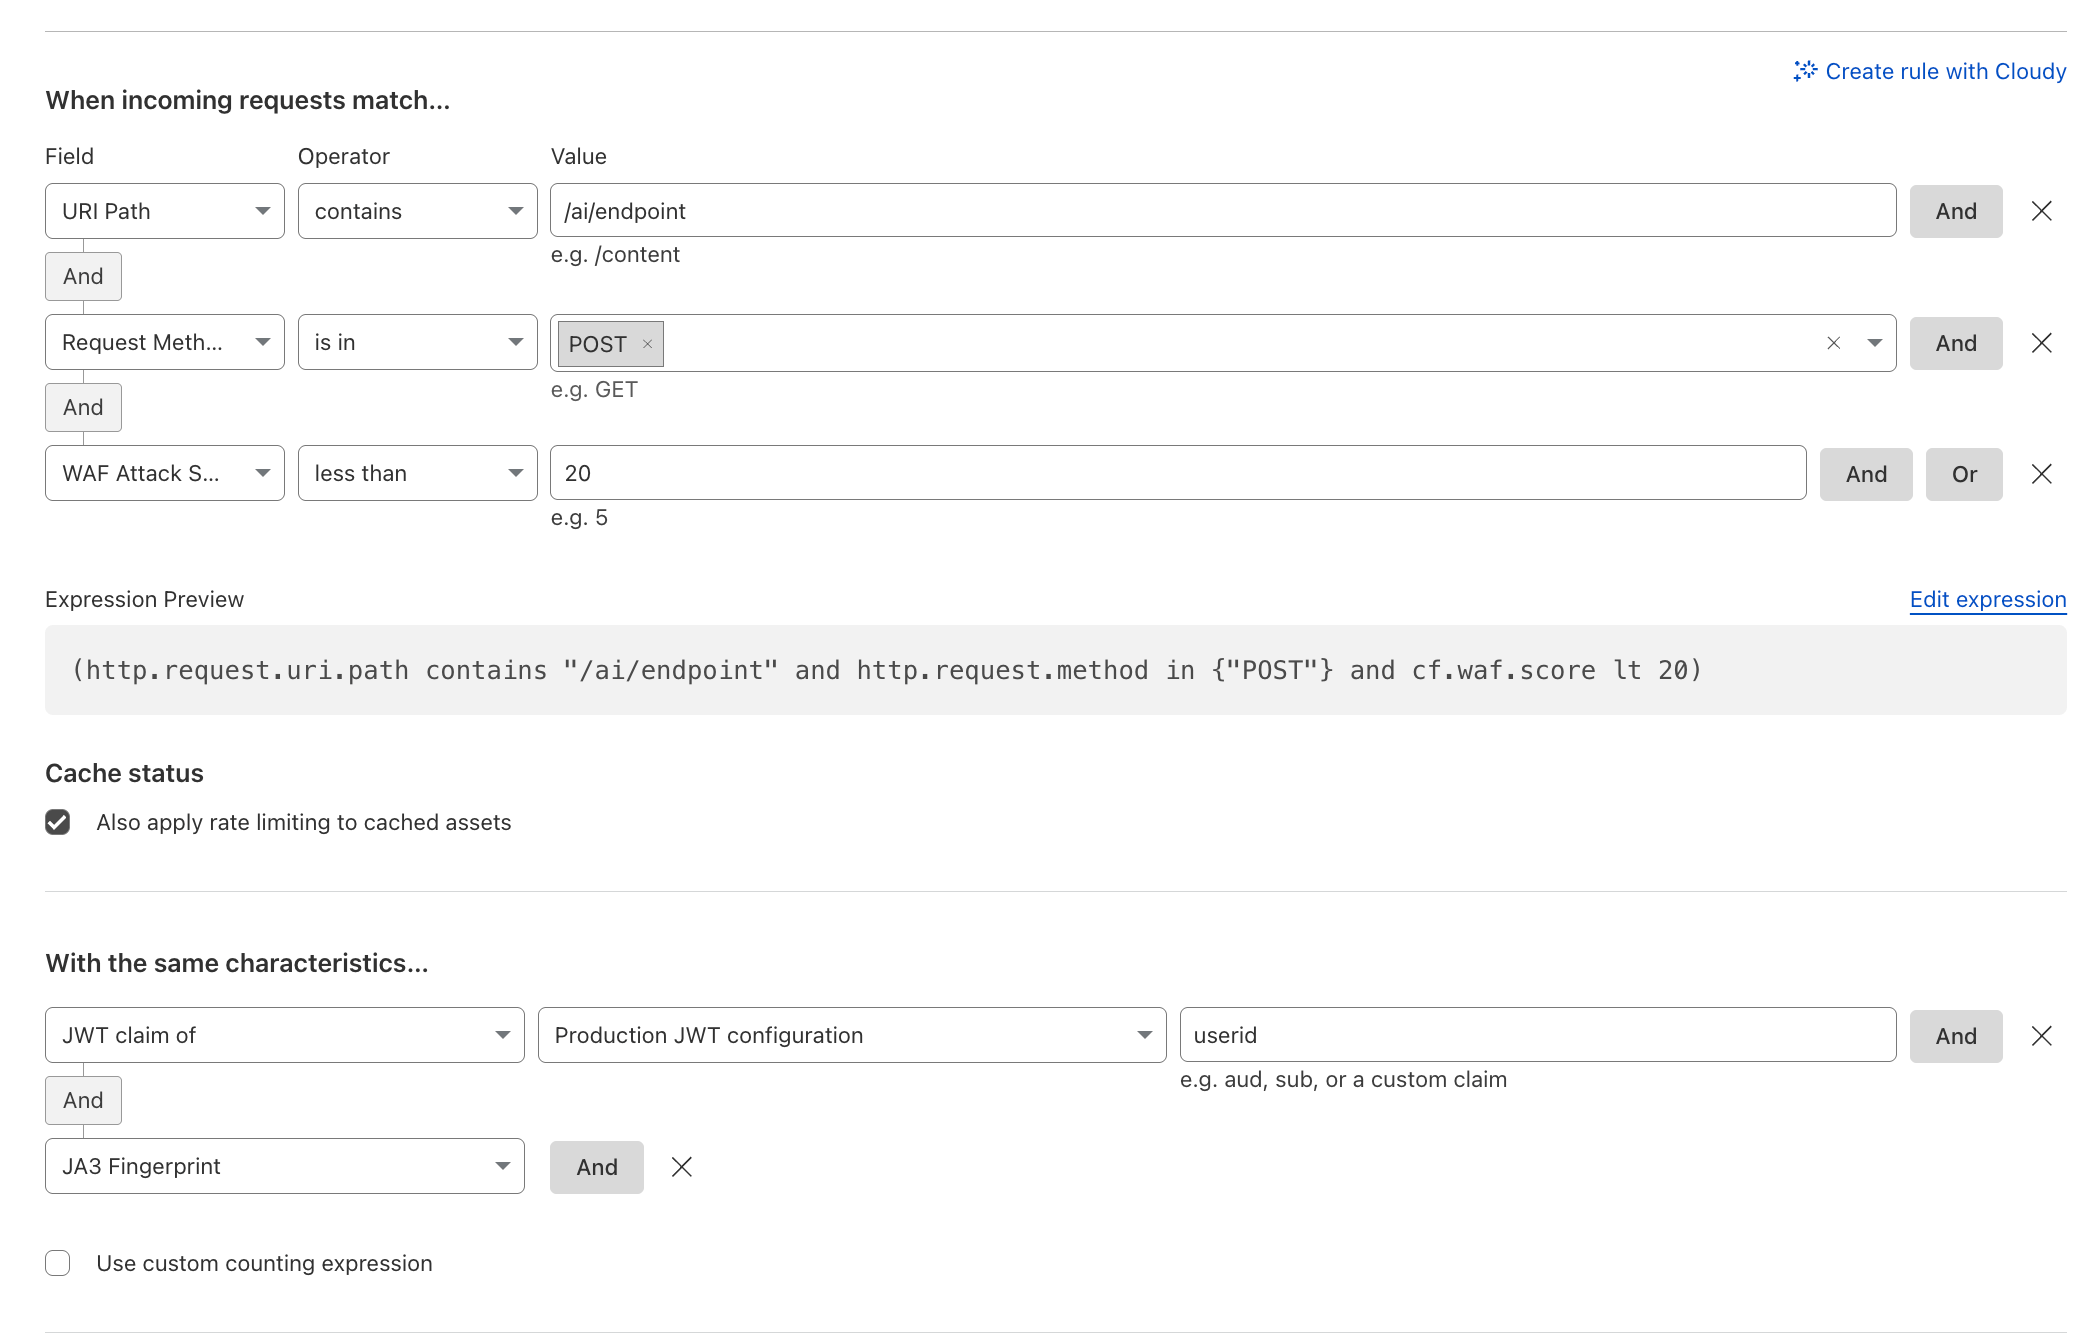
Task: Remove the URI Path condition with X icon
Action: click(2041, 211)
